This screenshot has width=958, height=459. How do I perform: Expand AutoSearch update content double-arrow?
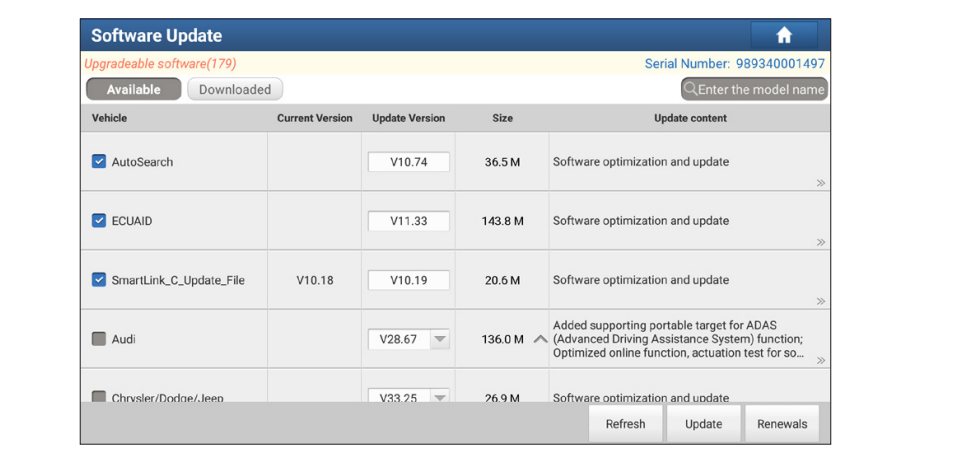coord(821,183)
